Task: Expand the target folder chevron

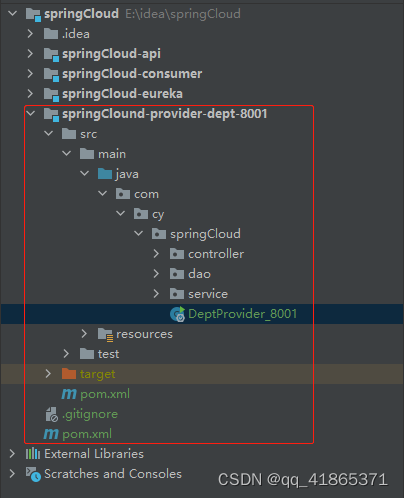Action: pyautogui.click(x=48, y=374)
